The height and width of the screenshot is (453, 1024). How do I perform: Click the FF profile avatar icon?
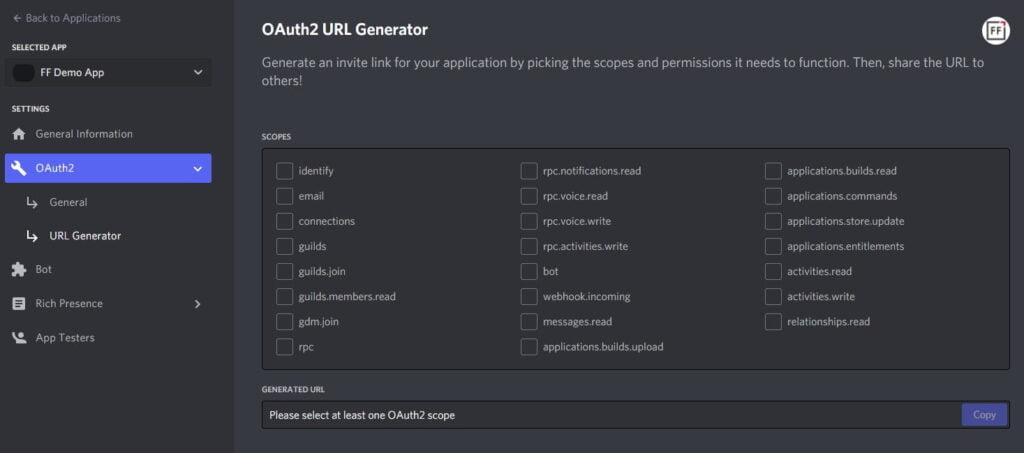click(995, 30)
